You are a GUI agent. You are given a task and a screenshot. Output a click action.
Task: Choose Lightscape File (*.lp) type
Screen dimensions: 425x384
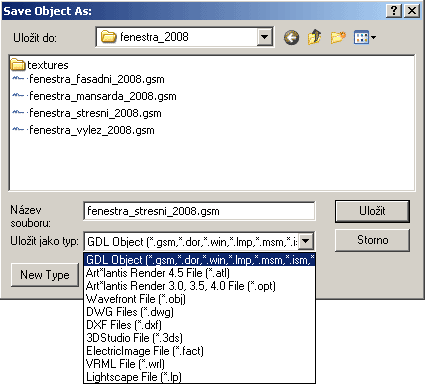(199, 377)
